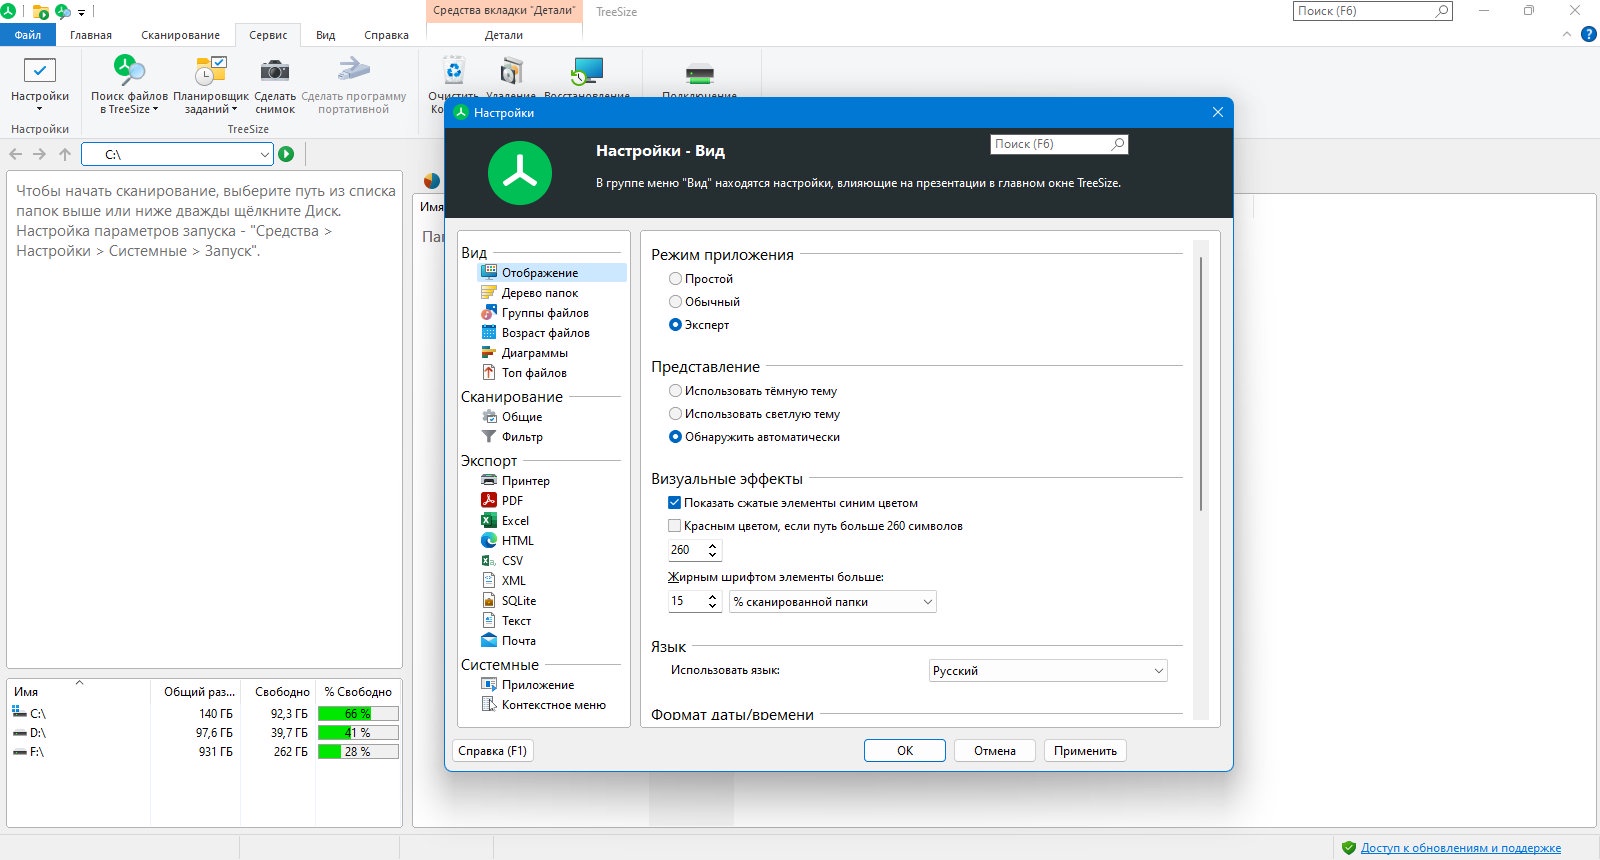This screenshot has width=1600, height=860.
Task: Select PDF export settings item
Action: [x=512, y=501]
